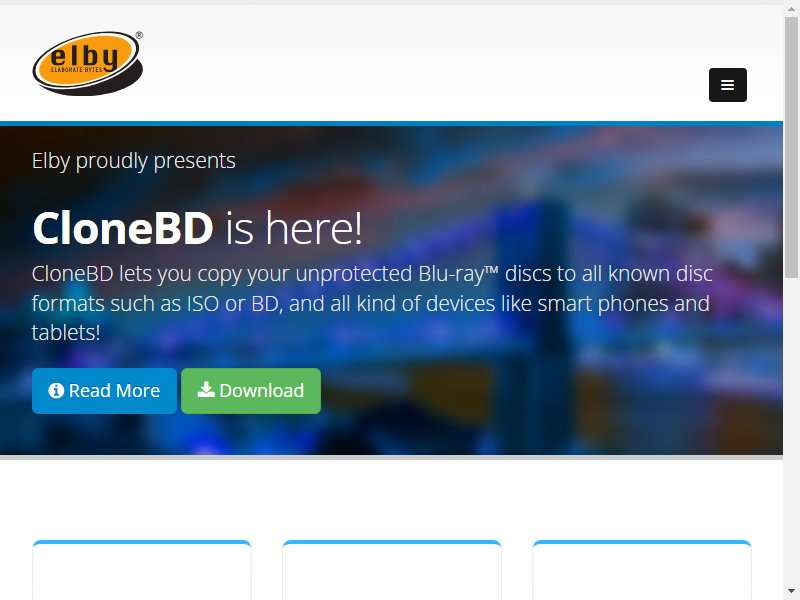This screenshot has height=600, width=800.
Task: Click the bold CloneBD word in heading
Action: coord(122,228)
